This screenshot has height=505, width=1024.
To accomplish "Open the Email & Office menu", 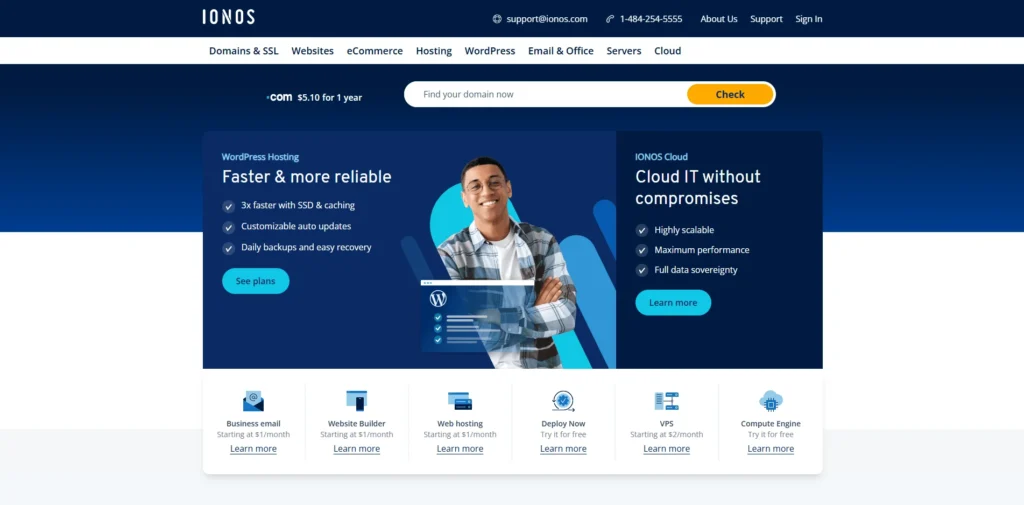I will 561,51.
